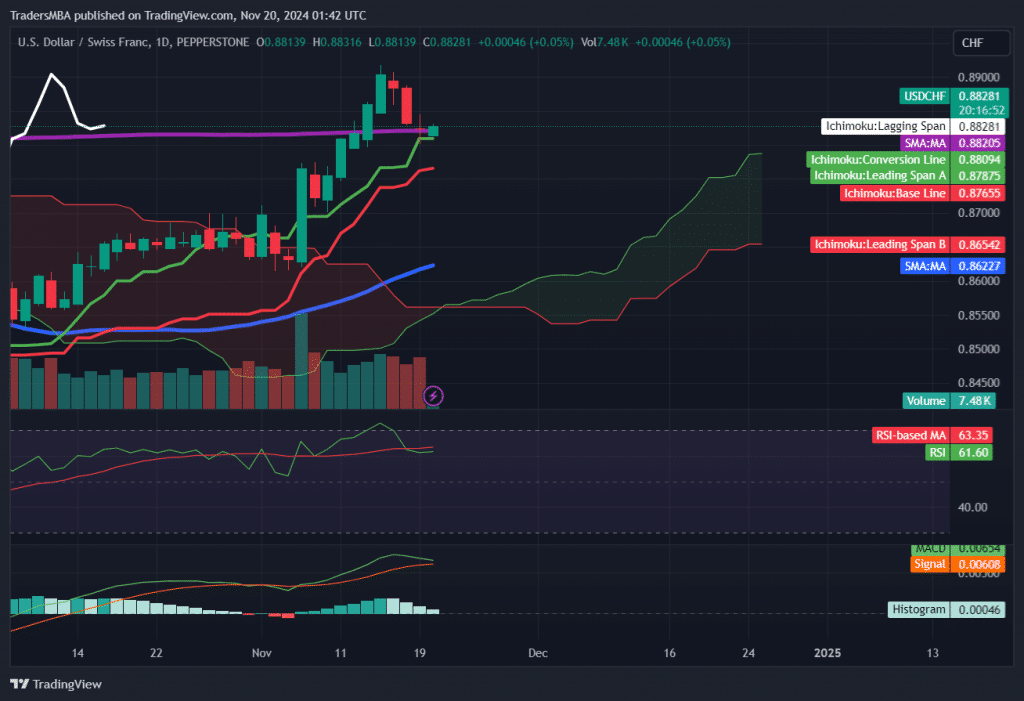Select the Ichimoku:Base Line label
The height and width of the screenshot is (701, 1024).
coord(894,193)
